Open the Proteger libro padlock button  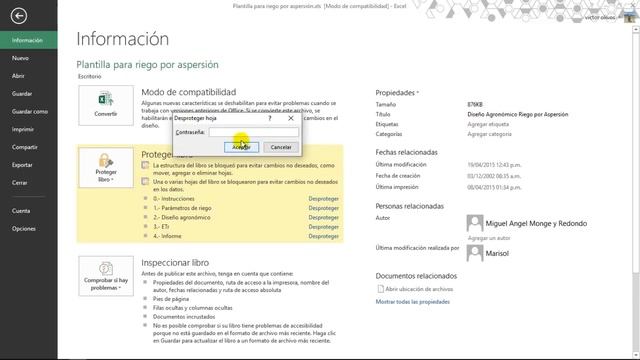106,168
